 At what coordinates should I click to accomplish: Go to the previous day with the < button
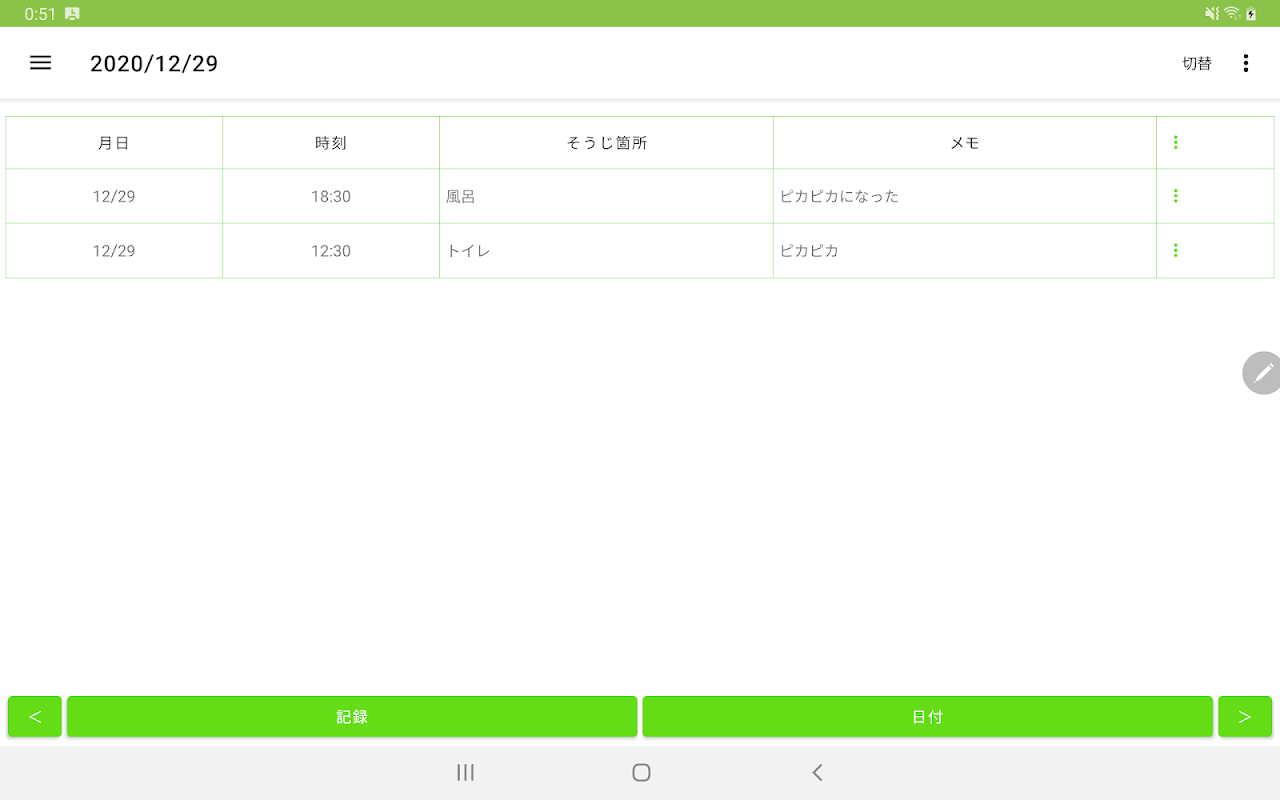click(35, 717)
